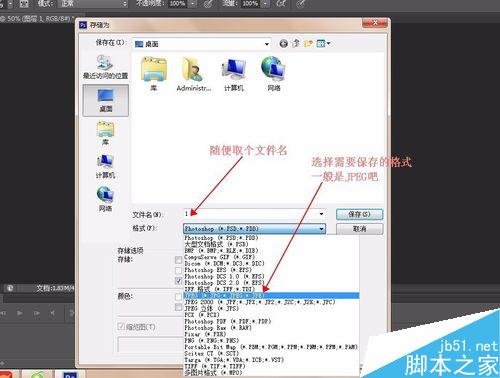Select the 库 folder in file list
500x378 pixels.
[154, 74]
